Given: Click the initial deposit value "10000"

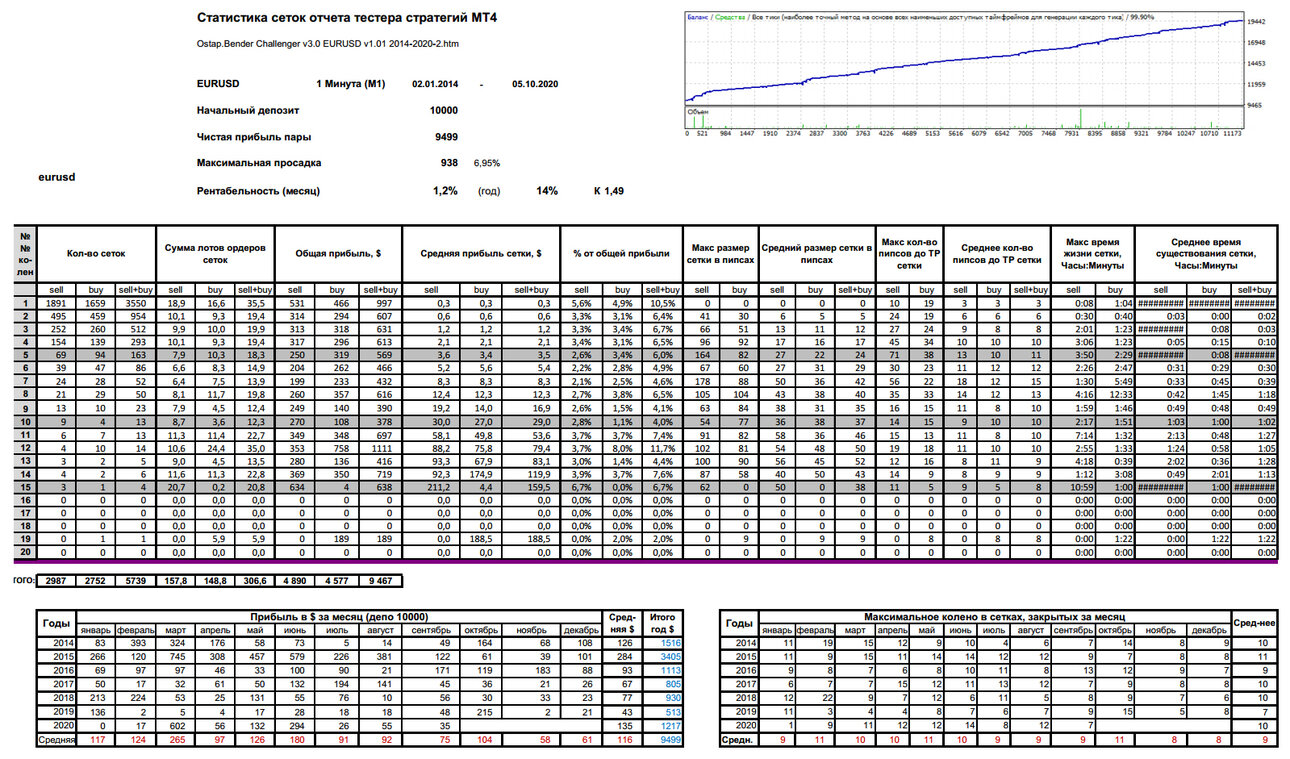Looking at the screenshot, I should point(444,110).
